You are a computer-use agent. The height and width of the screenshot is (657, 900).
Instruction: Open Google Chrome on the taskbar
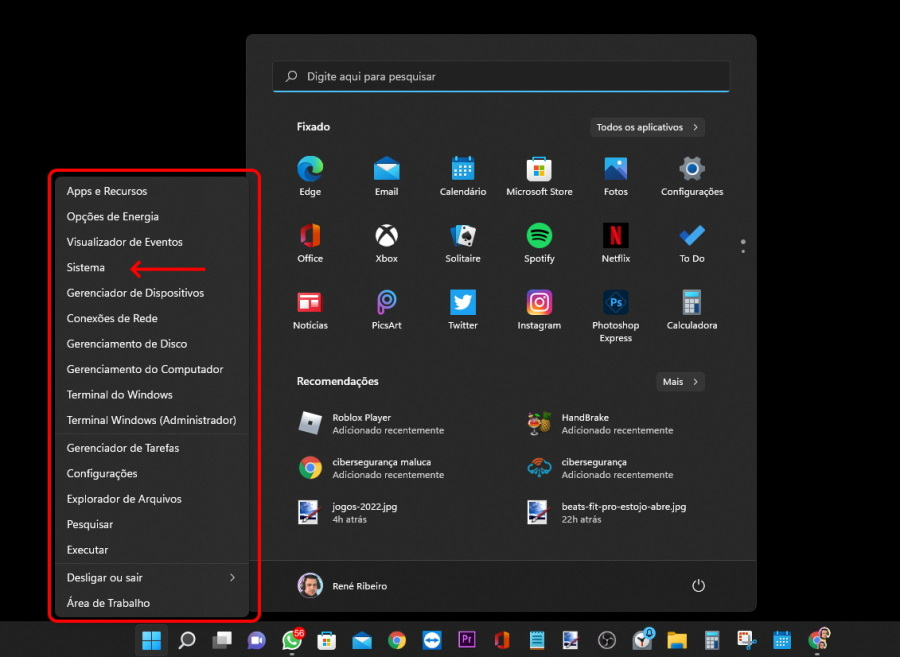click(397, 640)
